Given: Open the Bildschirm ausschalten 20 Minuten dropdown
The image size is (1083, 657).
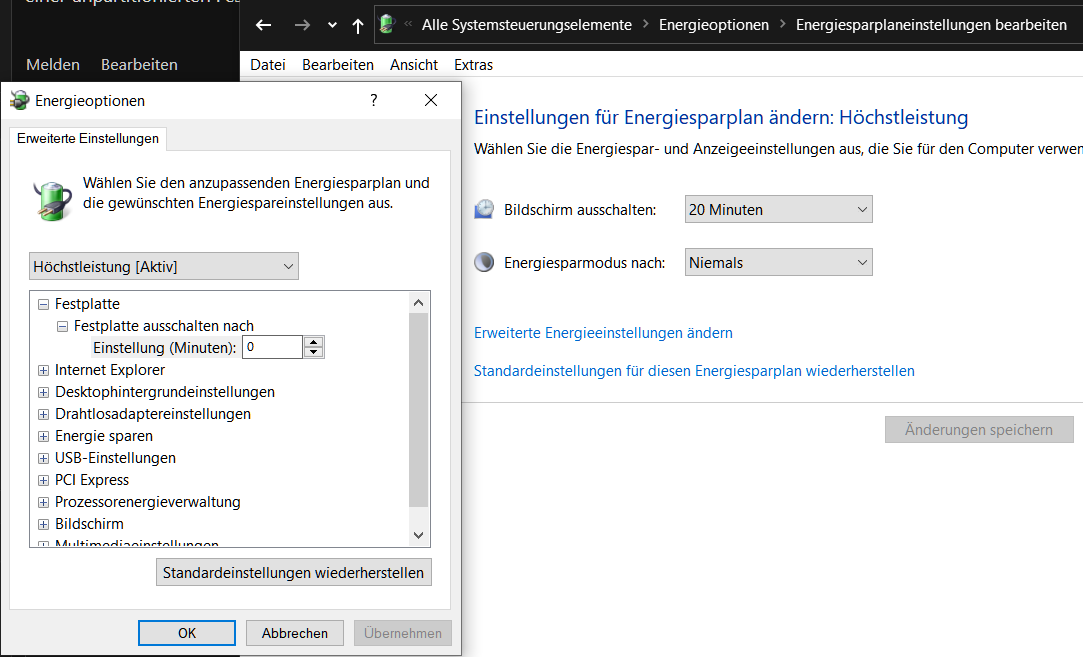Looking at the screenshot, I should tap(778, 209).
